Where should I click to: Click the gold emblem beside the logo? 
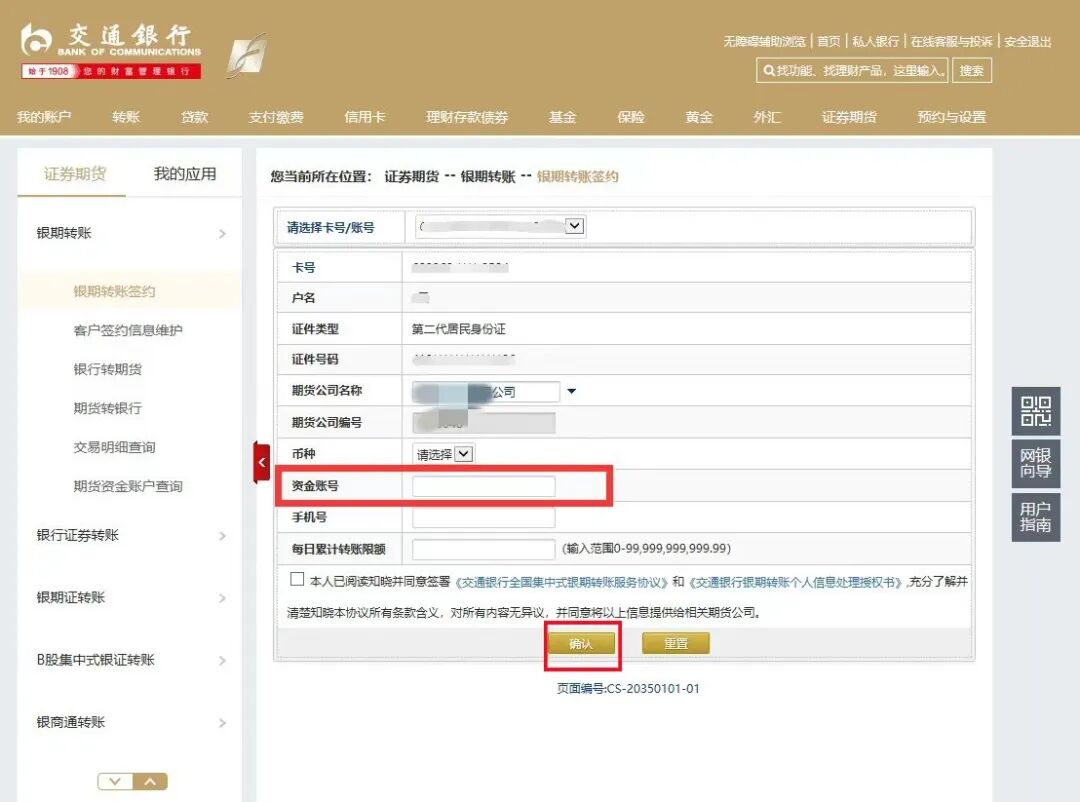pyautogui.click(x=246, y=55)
